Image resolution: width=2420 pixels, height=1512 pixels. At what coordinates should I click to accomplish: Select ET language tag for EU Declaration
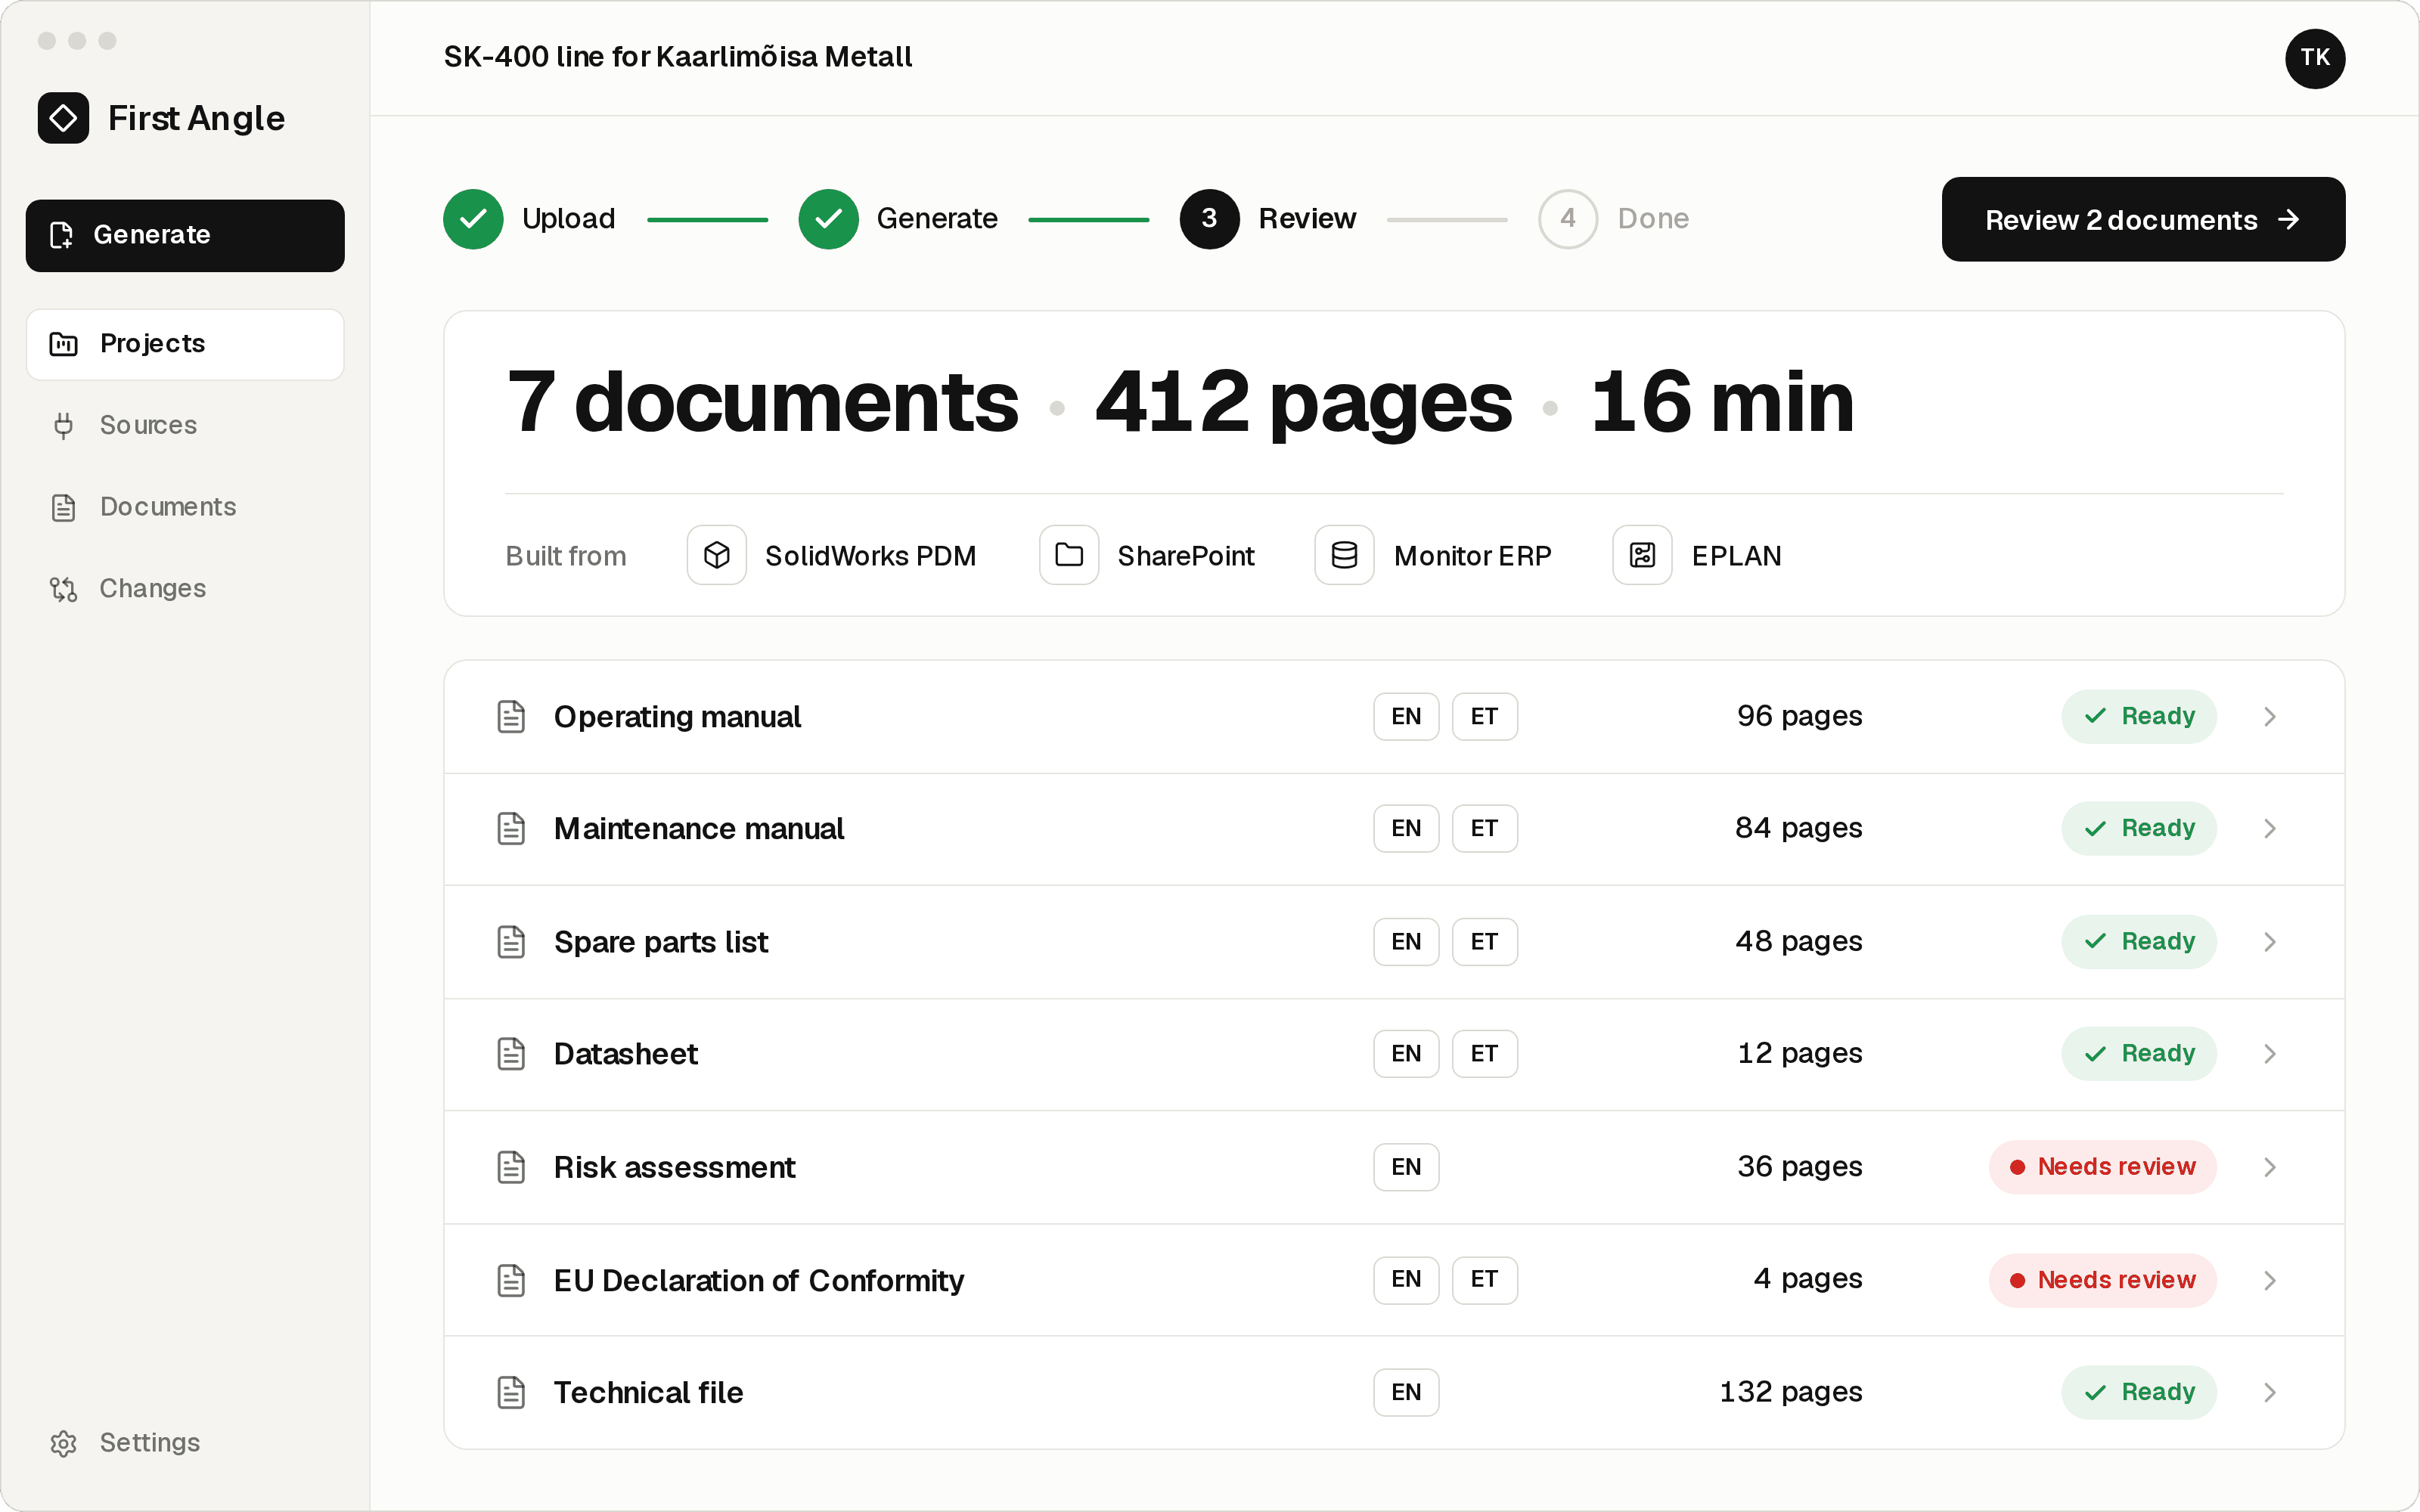[x=1485, y=1280]
